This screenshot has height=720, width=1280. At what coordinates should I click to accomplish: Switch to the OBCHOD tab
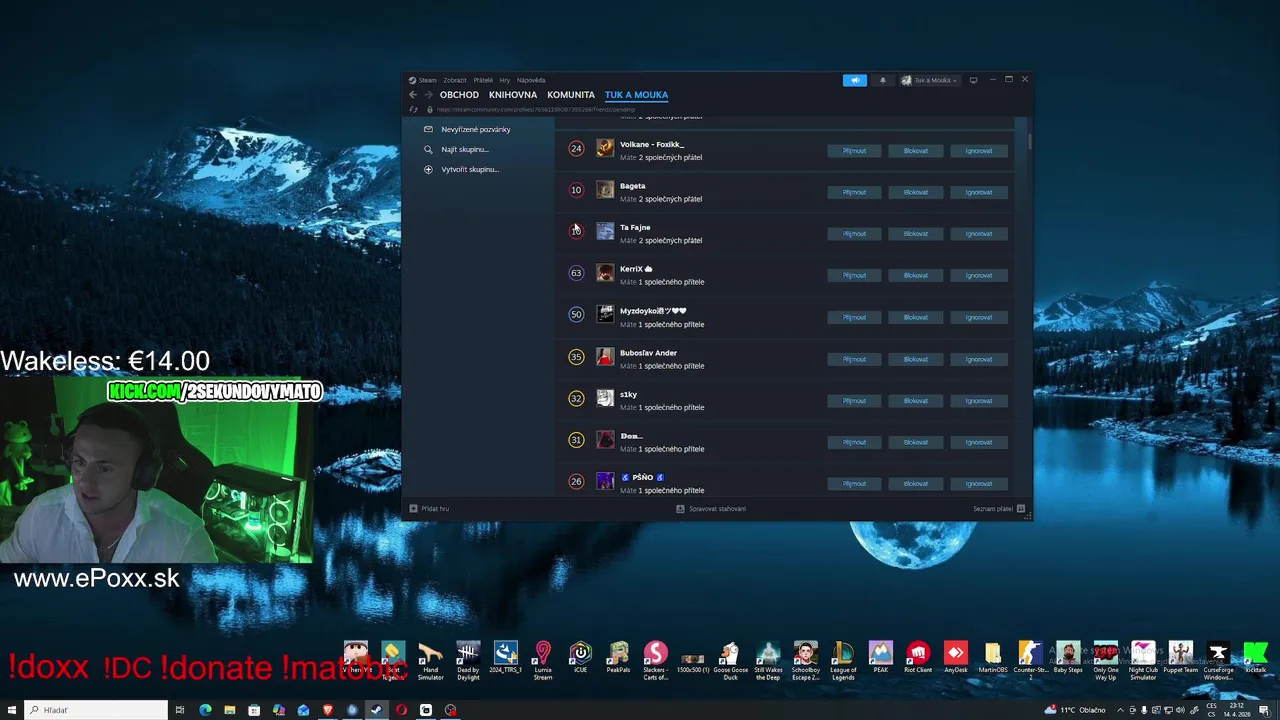pos(459,95)
